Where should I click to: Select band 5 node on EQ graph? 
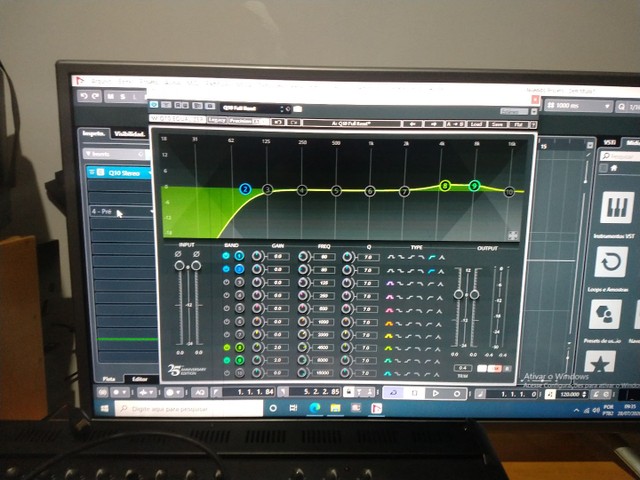(x=336, y=191)
